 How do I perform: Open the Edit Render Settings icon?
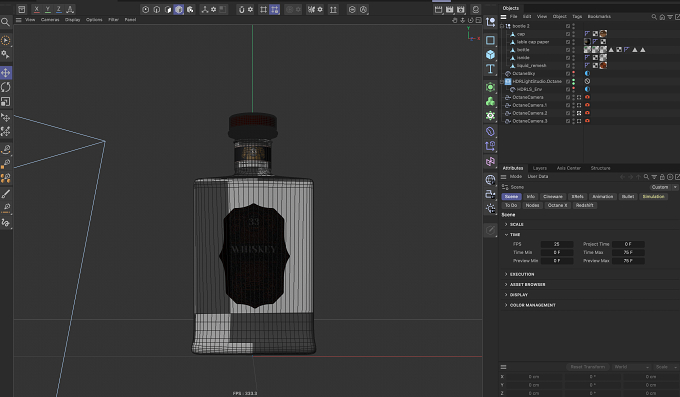point(461,9)
